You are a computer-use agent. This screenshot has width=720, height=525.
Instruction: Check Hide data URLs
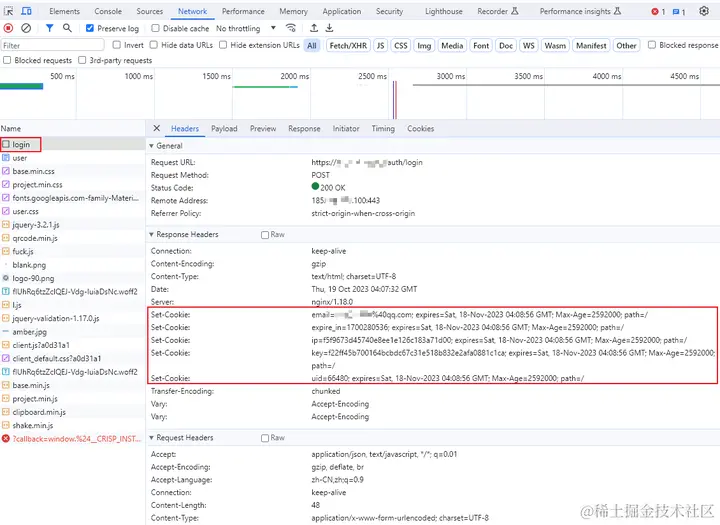tap(154, 45)
